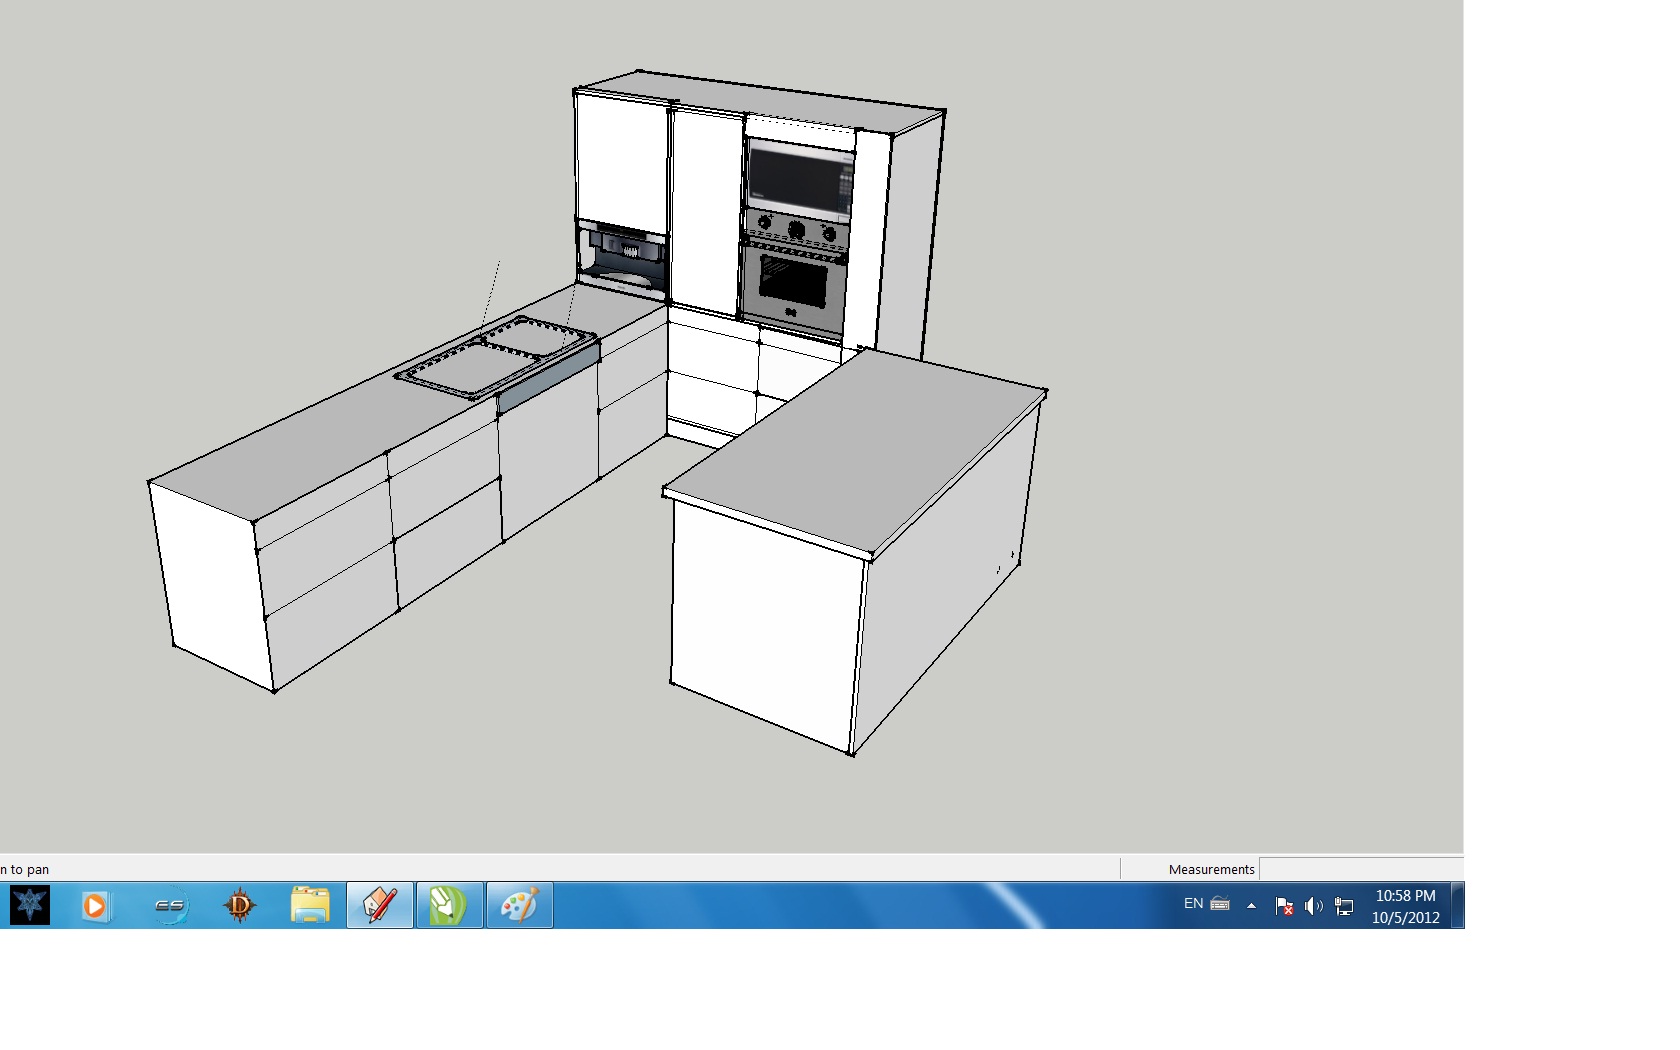Viewport: 1680px width, 1050px height.
Task: Select the built-in oven in the model
Action: (794, 285)
